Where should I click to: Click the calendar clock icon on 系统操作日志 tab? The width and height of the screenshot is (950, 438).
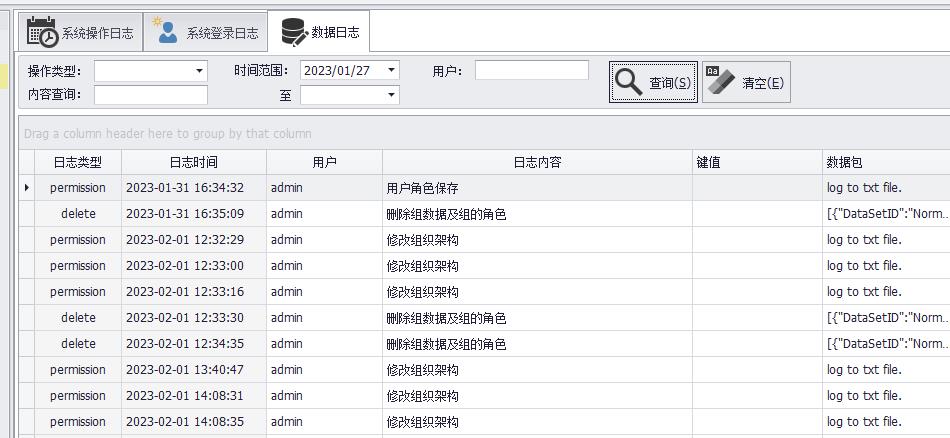click(42, 32)
